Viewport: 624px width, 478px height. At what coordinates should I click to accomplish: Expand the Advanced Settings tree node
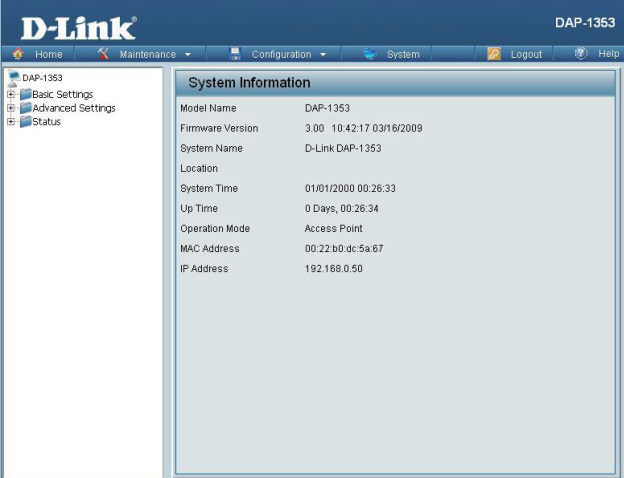[x=11, y=108]
